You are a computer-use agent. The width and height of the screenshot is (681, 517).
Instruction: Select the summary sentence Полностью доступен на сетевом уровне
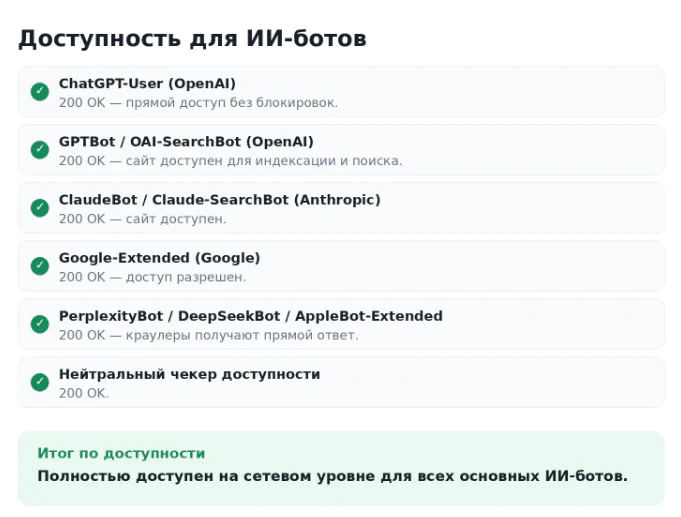333,477
